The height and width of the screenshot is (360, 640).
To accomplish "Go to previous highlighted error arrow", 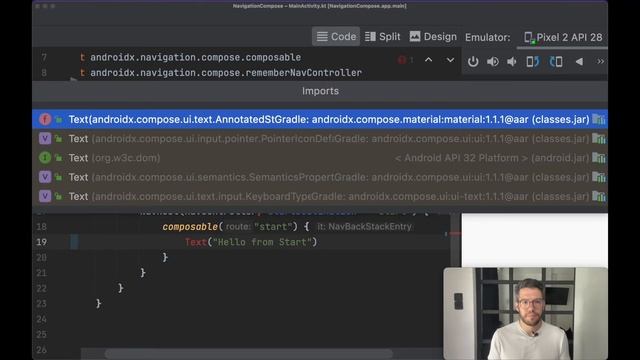I will pos(428,60).
